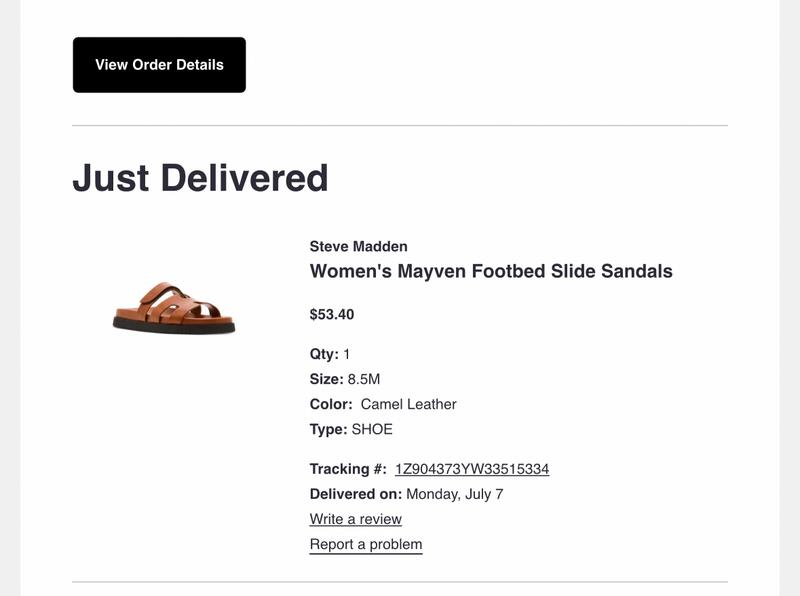Click the Steve Madden brand name
The image size is (800, 596).
click(358, 246)
